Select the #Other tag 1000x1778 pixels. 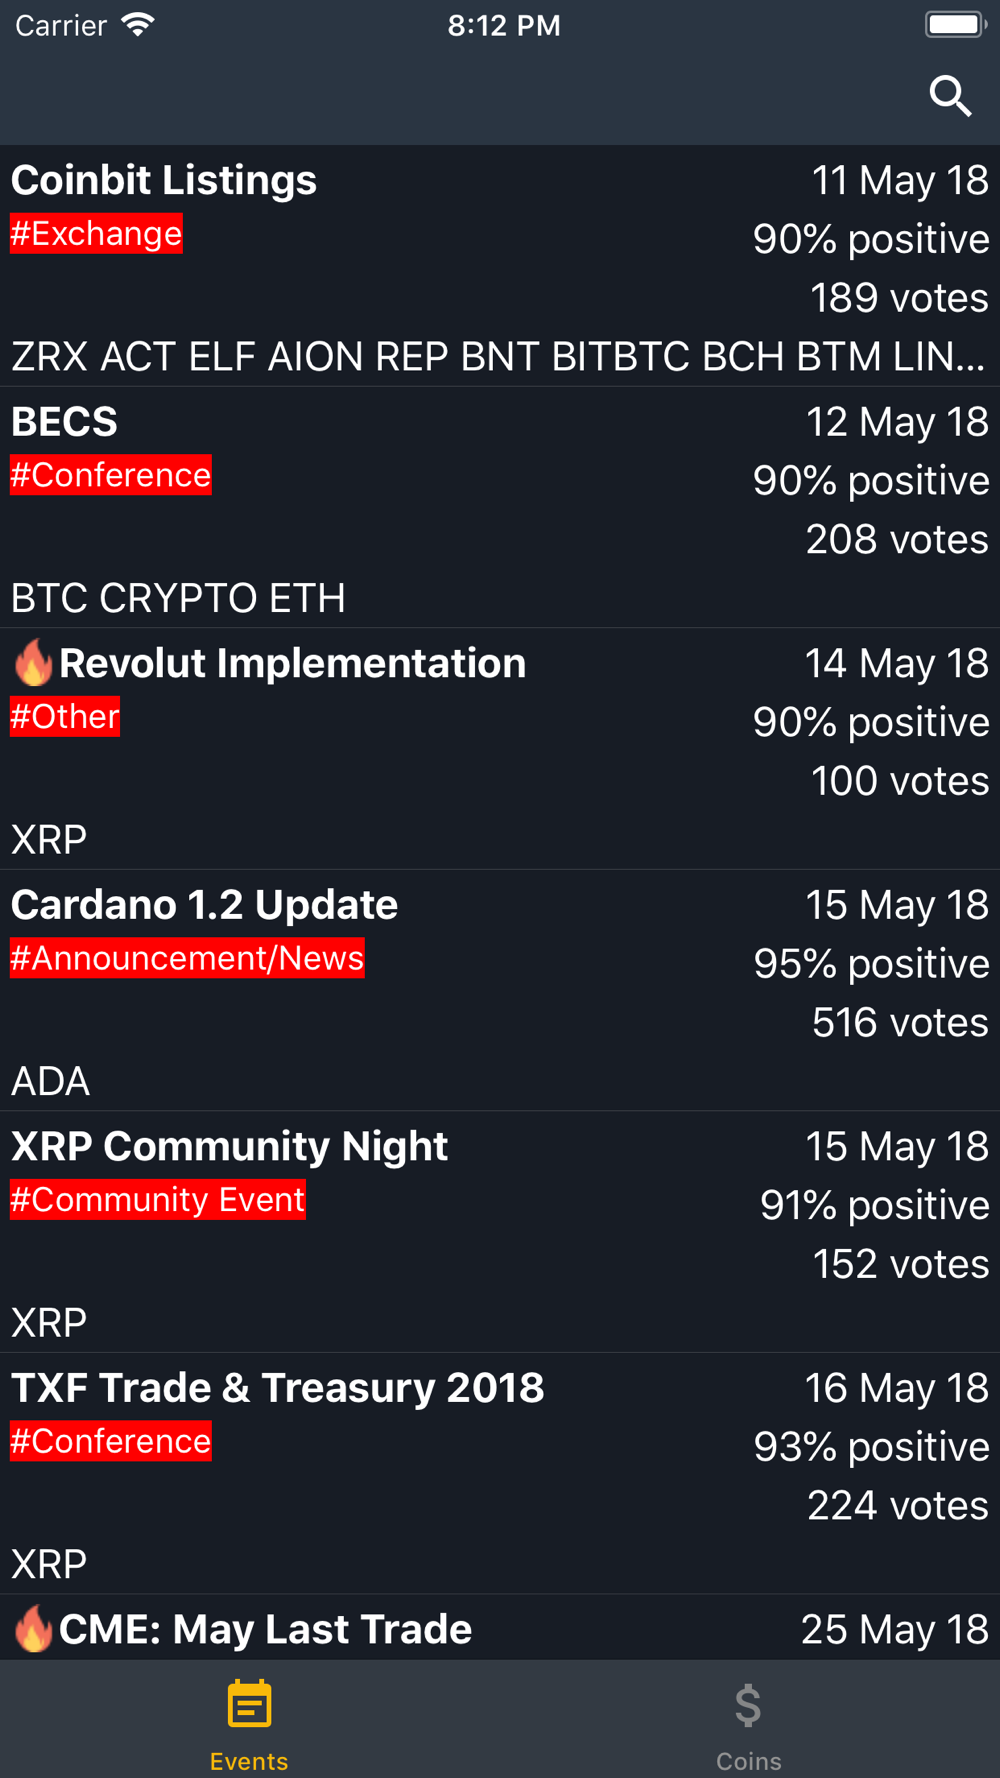[x=65, y=716]
